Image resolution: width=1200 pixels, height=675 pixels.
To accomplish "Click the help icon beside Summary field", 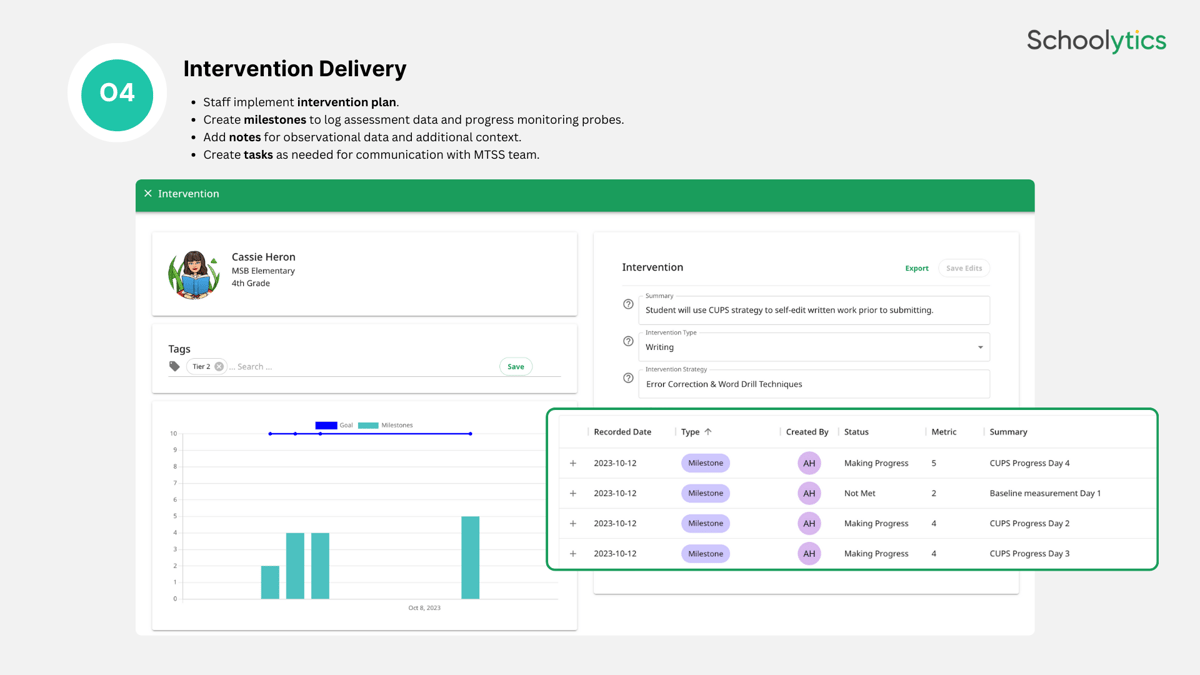I will (628, 304).
